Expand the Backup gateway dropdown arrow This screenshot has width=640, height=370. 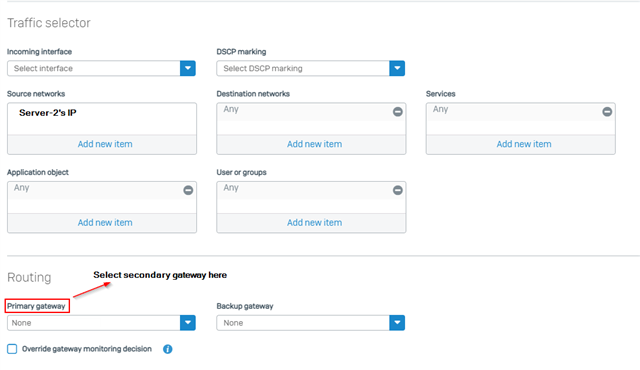point(397,323)
